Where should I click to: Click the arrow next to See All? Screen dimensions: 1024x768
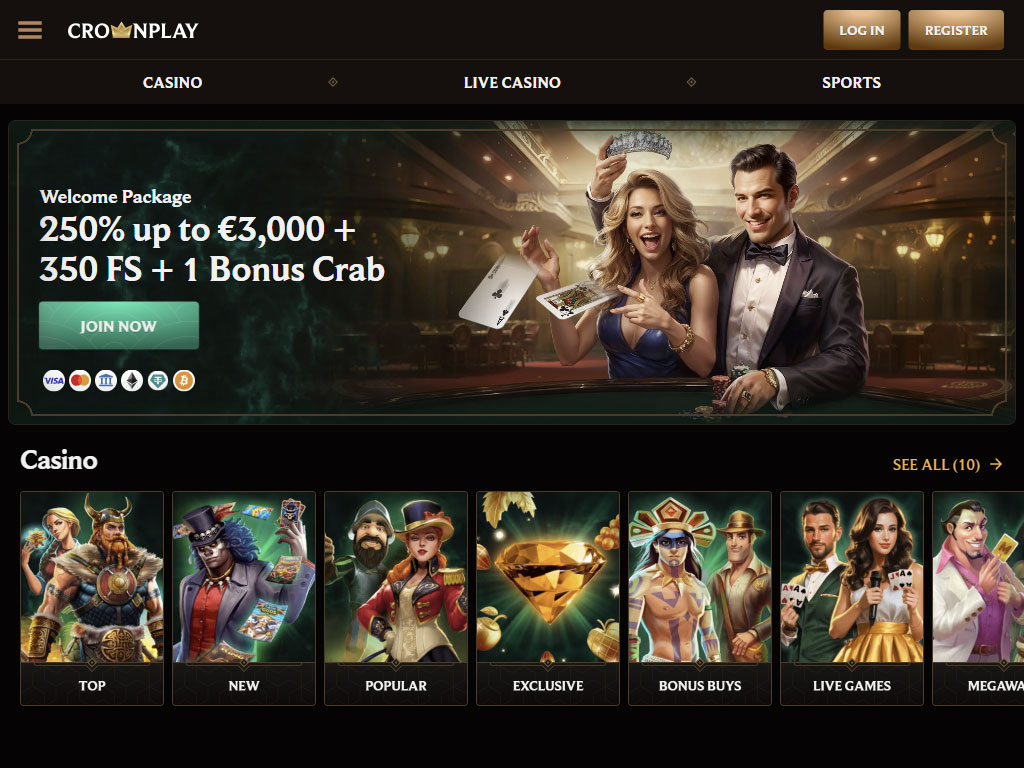coord(996,464)
